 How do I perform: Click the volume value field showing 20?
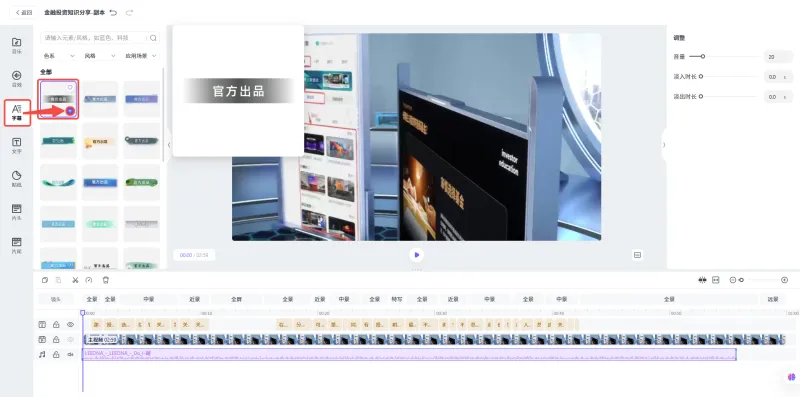779,57
